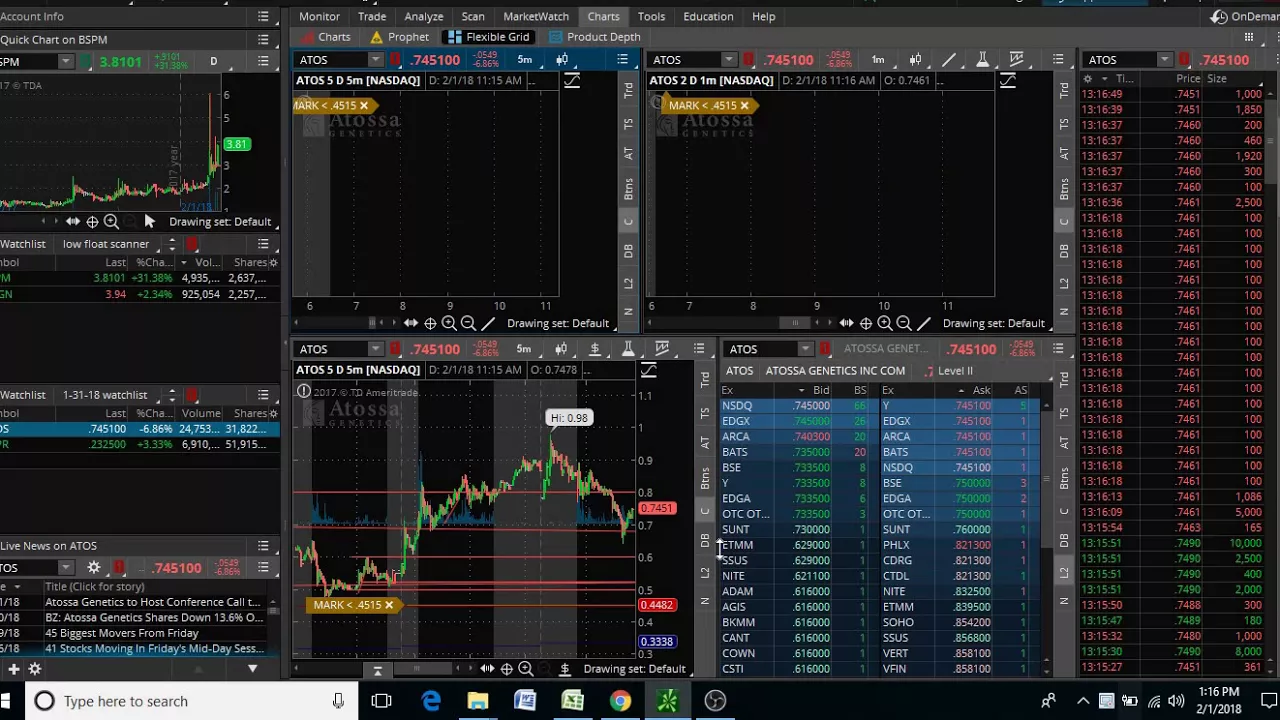The height and width of the screenshot is (720, 1280).
Task: Zoom in on BSPM quick chart
Action: (x=111, y=222)
